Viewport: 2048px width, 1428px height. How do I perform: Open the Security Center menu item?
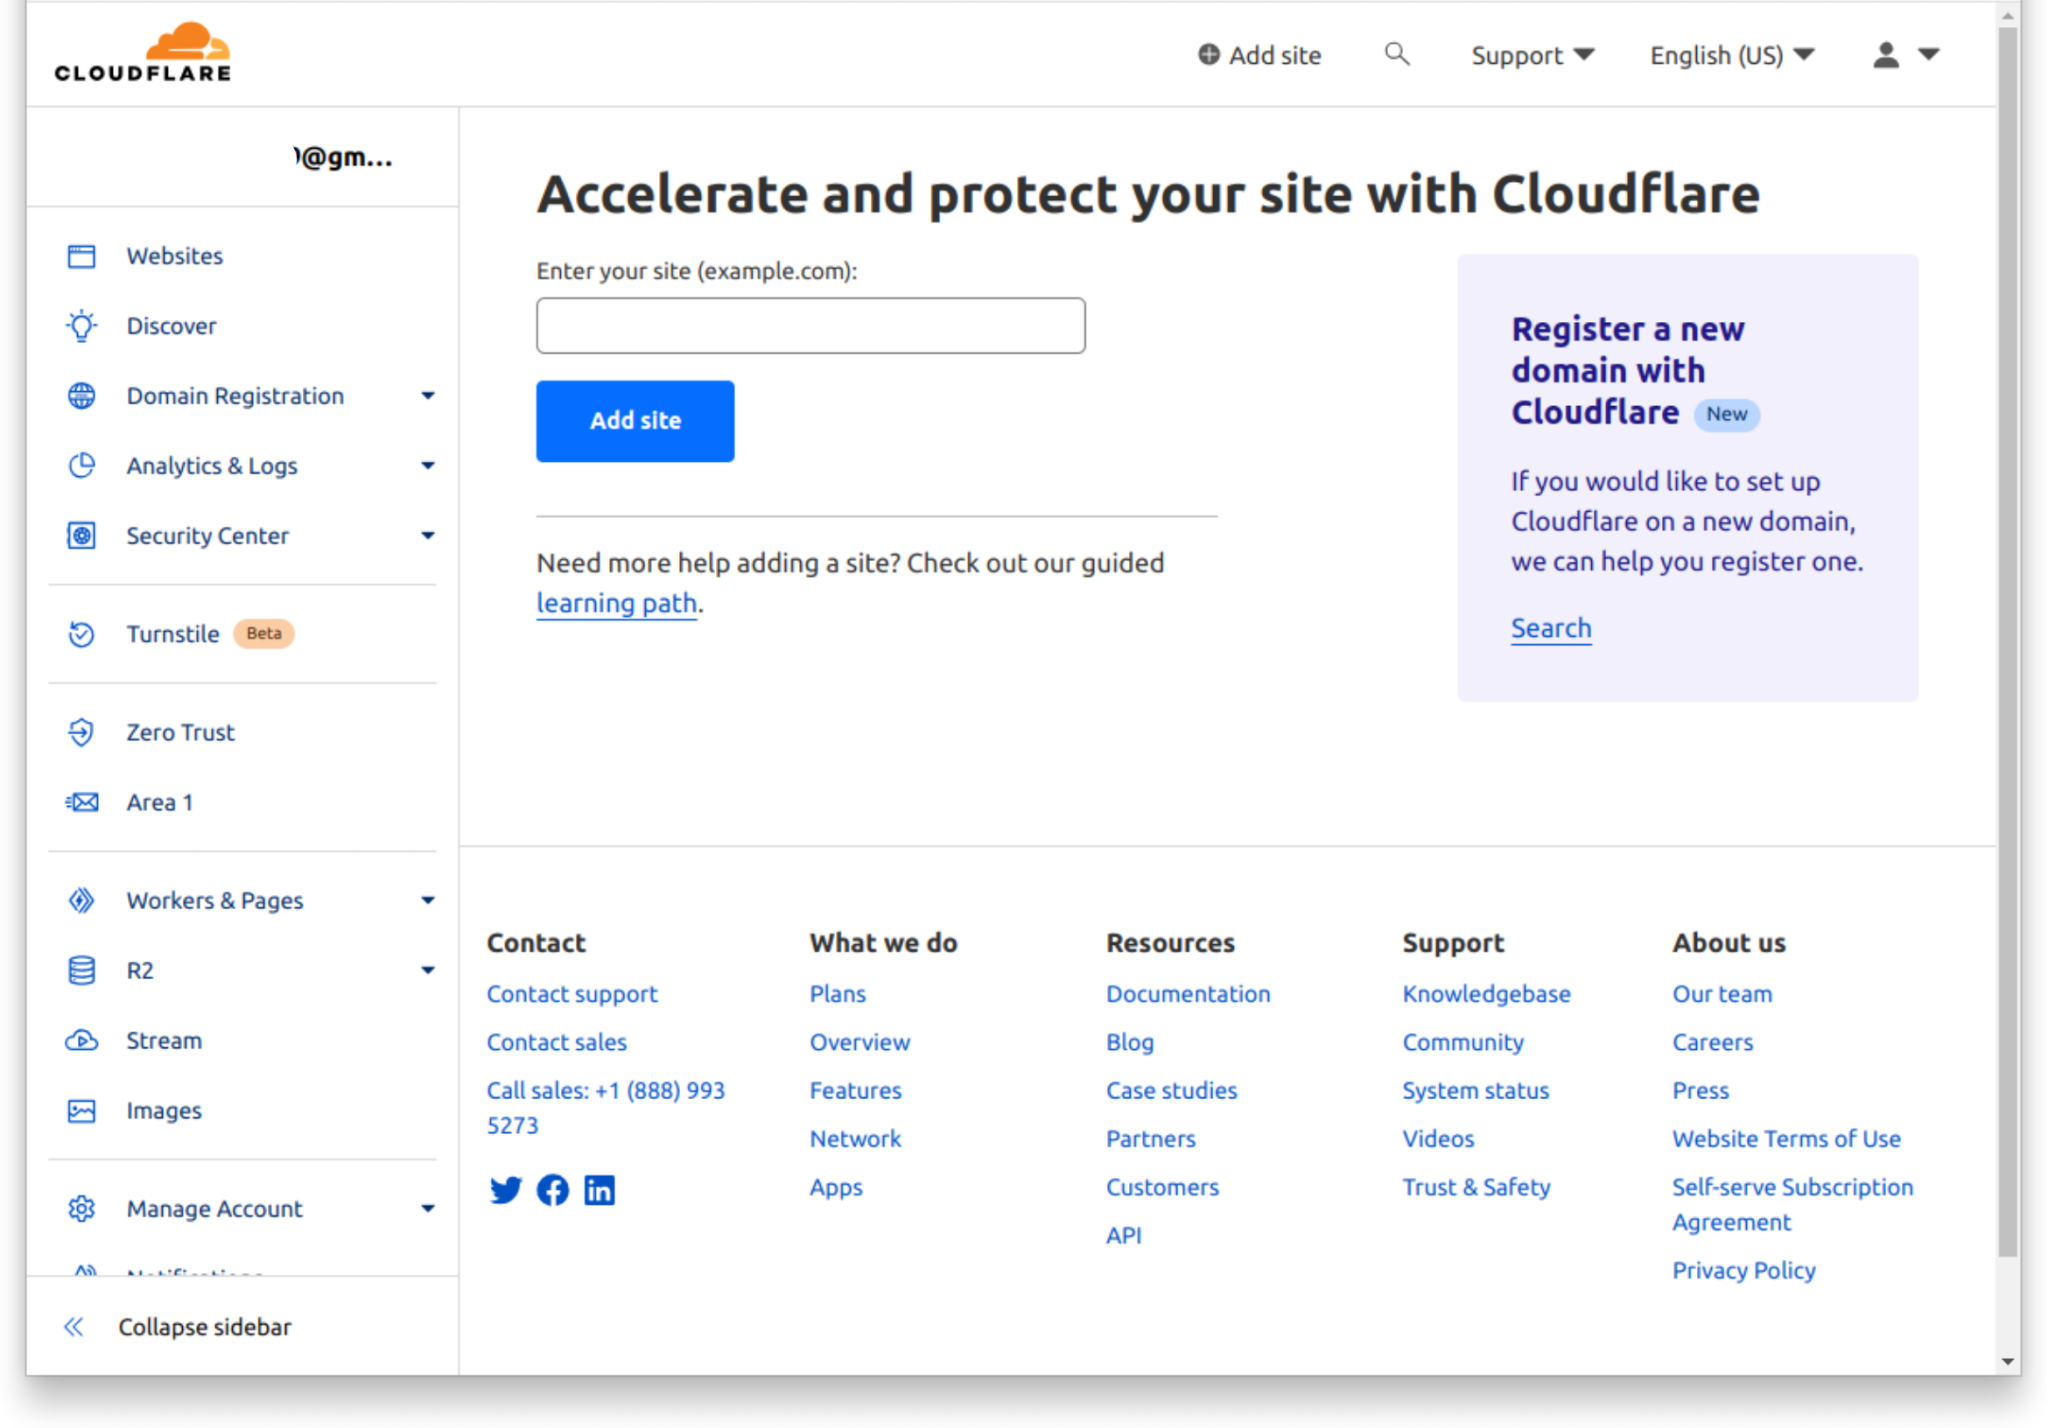[x=207, y=535]
